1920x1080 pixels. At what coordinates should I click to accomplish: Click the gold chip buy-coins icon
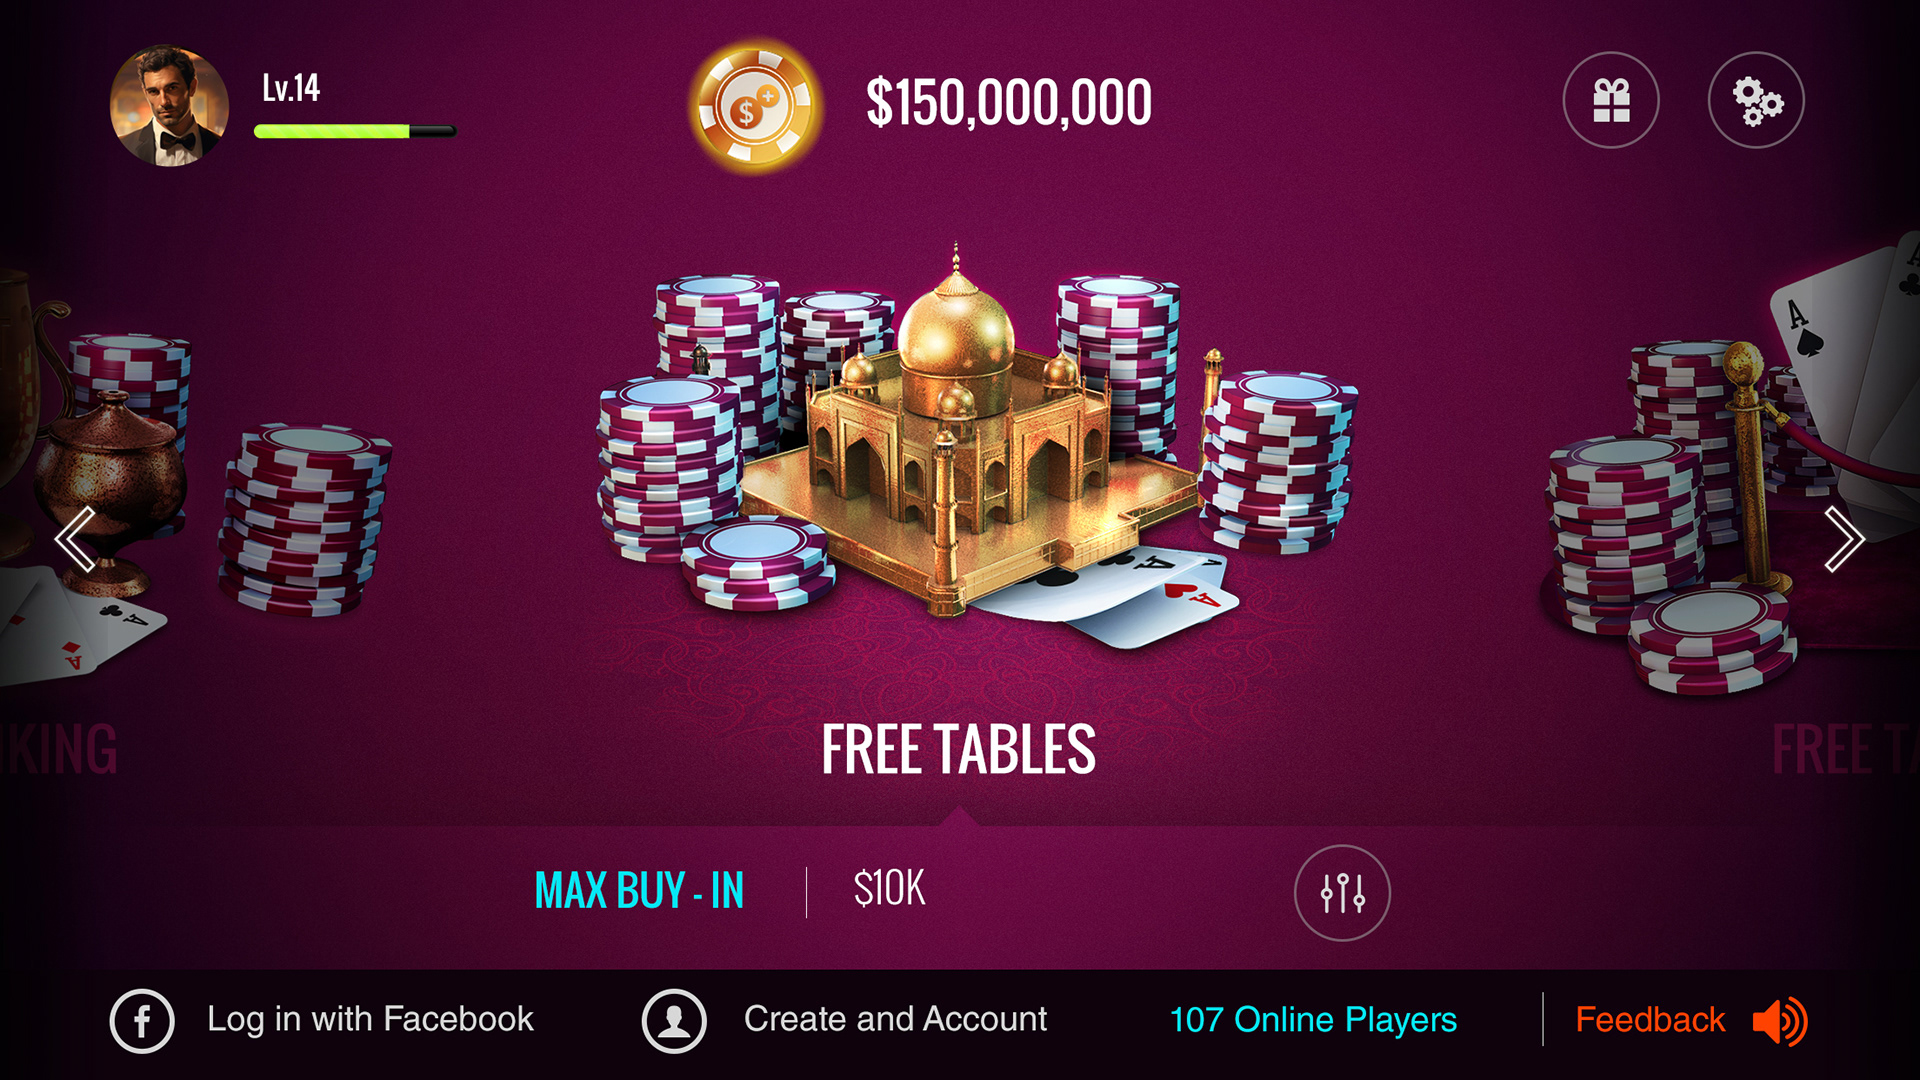click(x=755, y=106)
